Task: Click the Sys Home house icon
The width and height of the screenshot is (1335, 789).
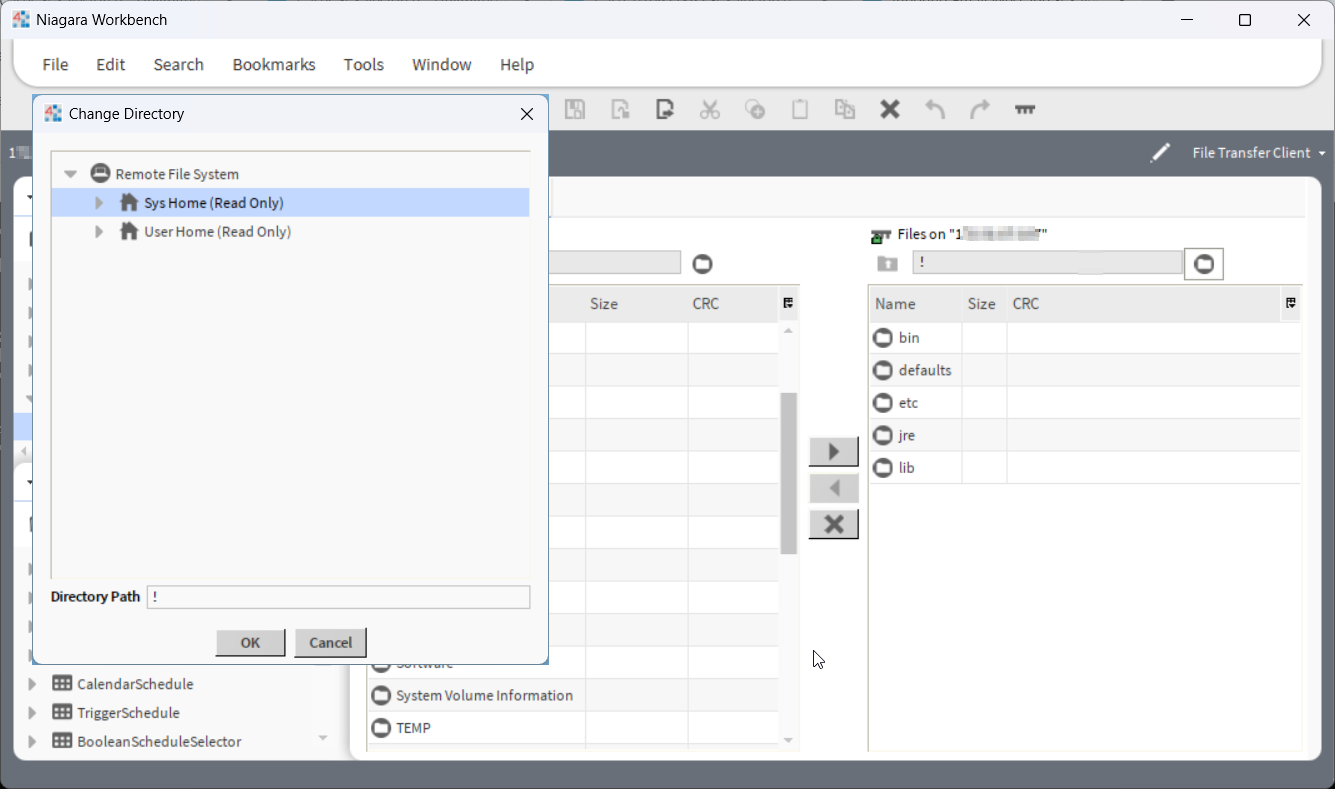Action: (x=128, y=203)
